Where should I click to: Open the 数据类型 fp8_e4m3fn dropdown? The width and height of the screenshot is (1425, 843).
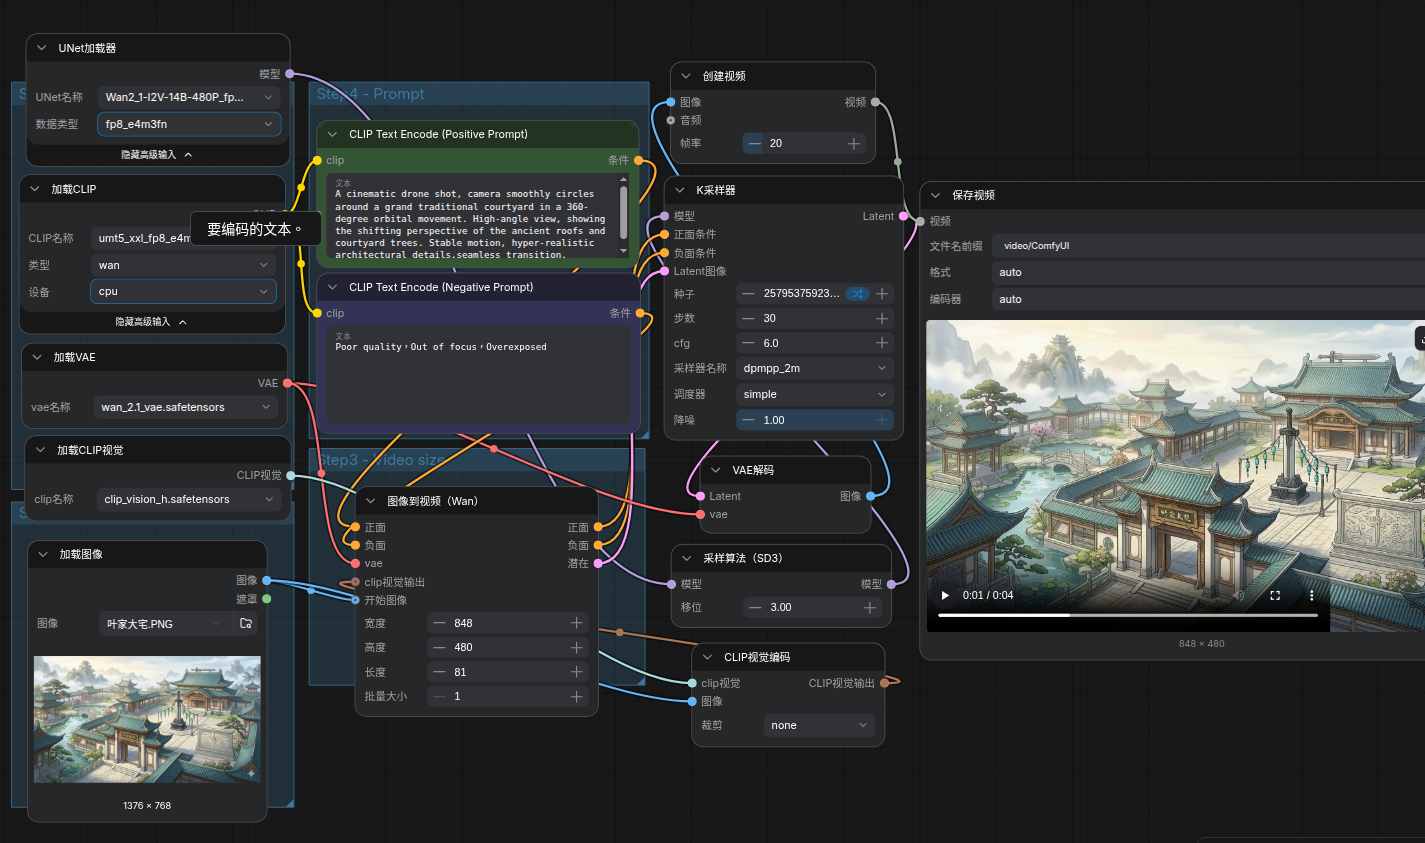pos(189,124)
